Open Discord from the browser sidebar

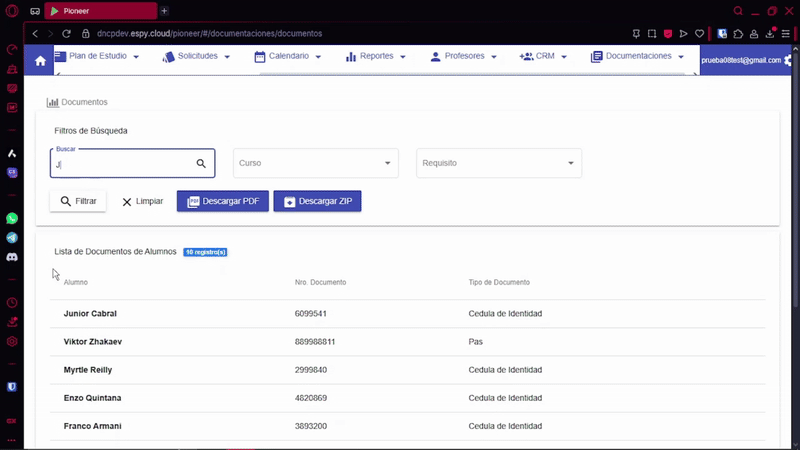[x=12, y=257]
